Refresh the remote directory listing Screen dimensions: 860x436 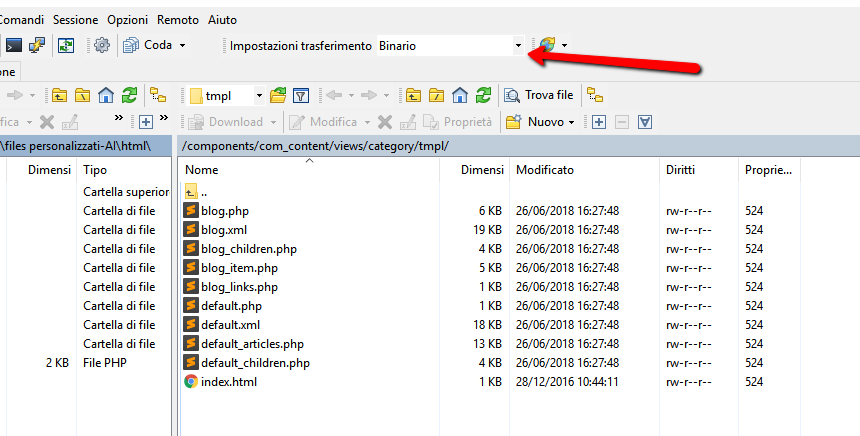pos(483,96)
